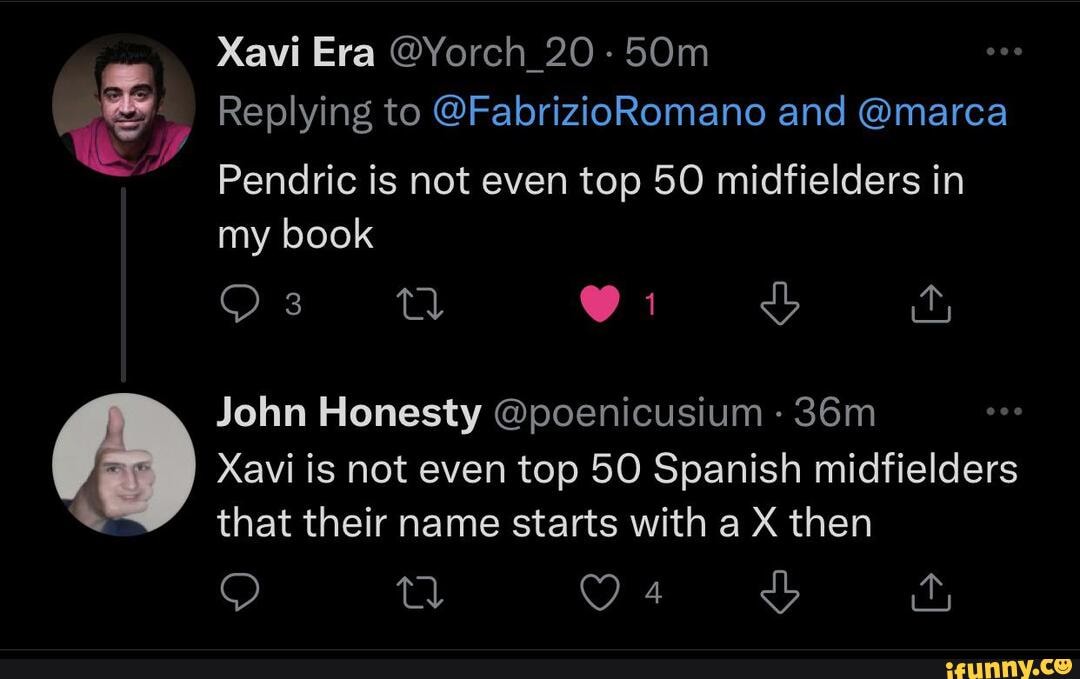Retweet John Honesty's tweet
Viewport: 1080px width, 679px height.
click(x=412, y=594)
